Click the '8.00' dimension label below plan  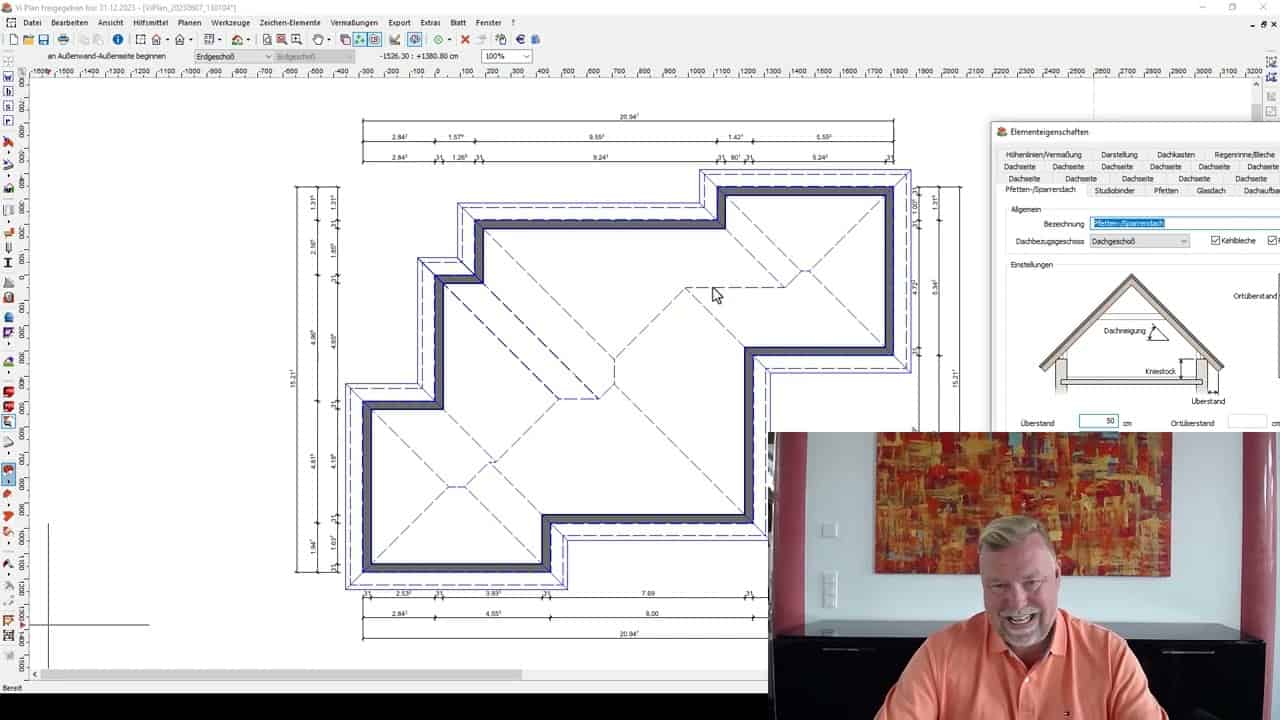652,613
